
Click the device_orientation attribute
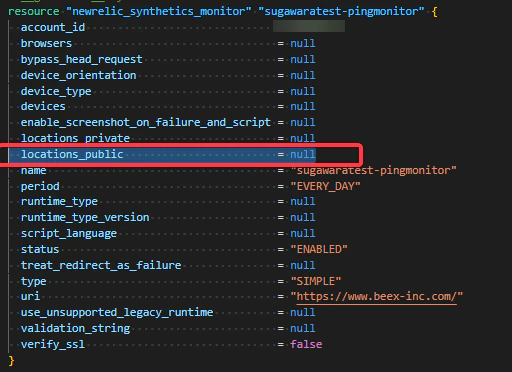(x=78, y=75)
